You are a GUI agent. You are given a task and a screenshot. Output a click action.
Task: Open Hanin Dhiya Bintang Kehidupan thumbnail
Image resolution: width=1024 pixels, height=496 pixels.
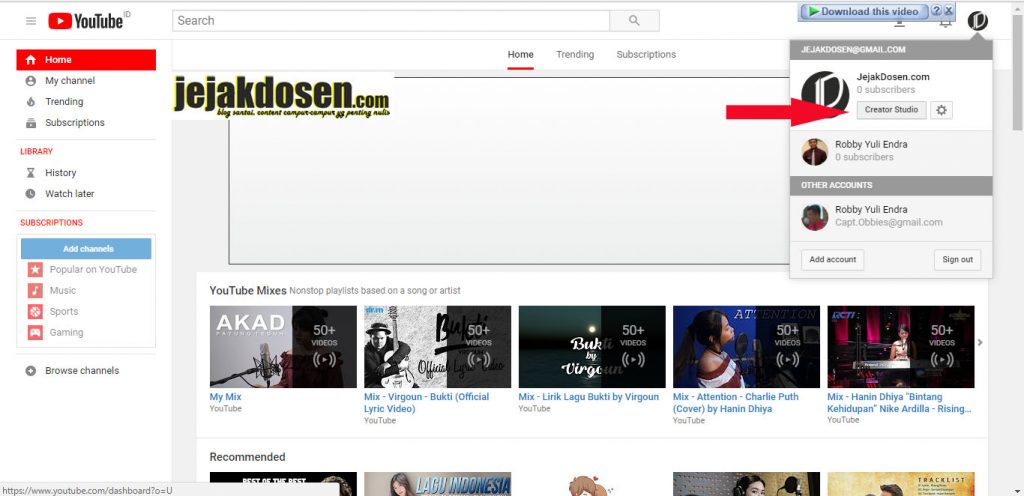[x=901, y=347]
